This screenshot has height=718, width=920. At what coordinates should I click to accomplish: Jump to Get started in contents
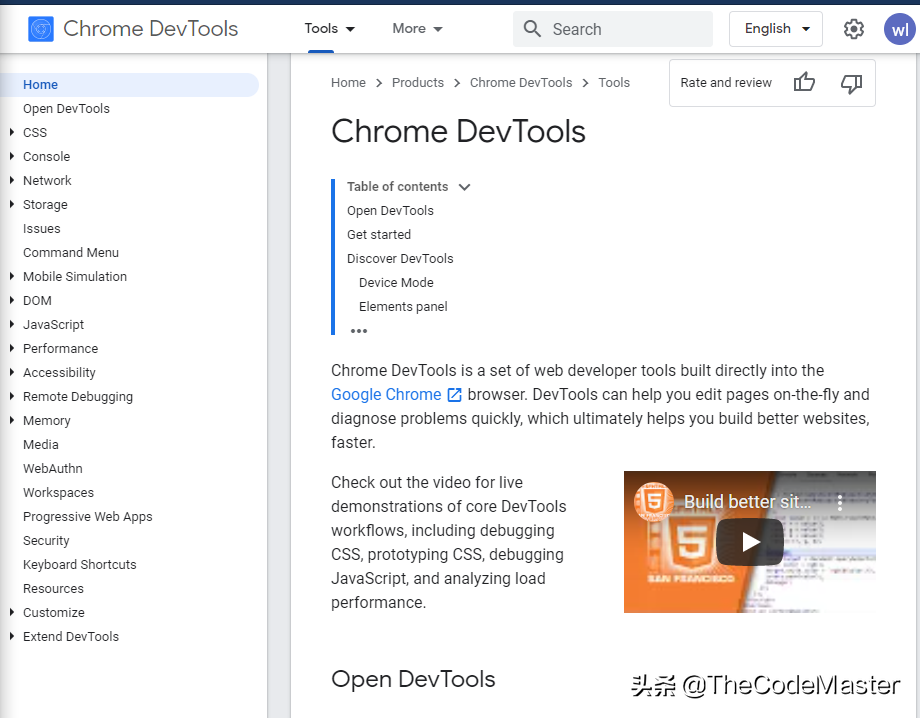tap(379, 235)
